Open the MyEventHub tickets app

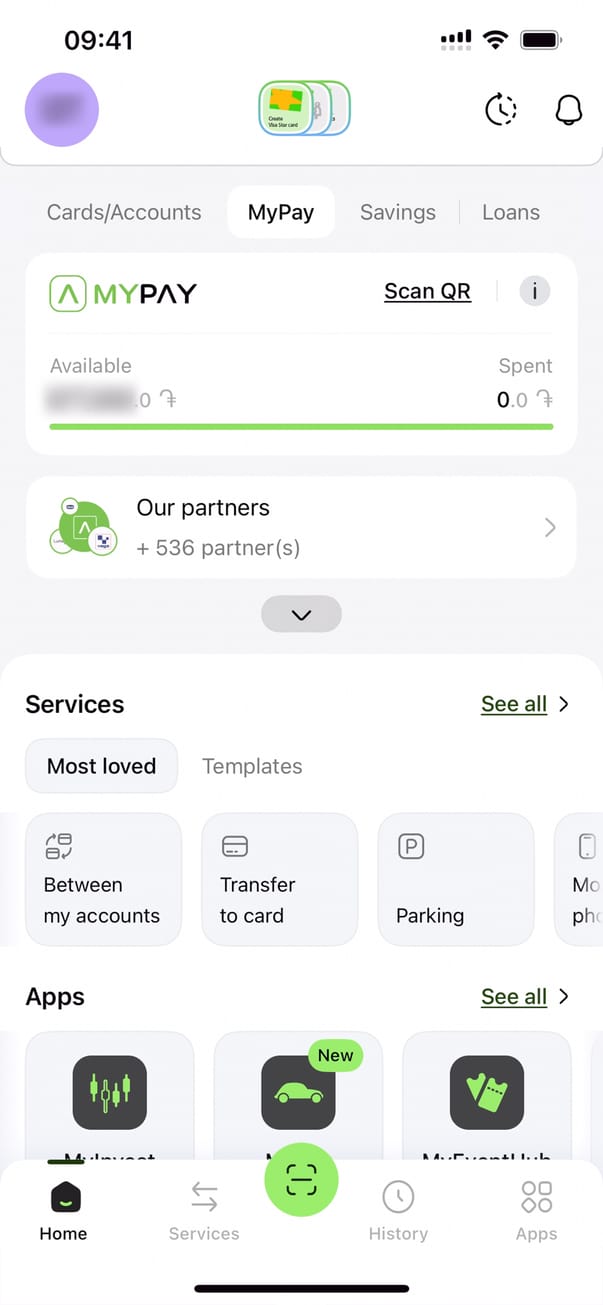(x=487, y=1092)
